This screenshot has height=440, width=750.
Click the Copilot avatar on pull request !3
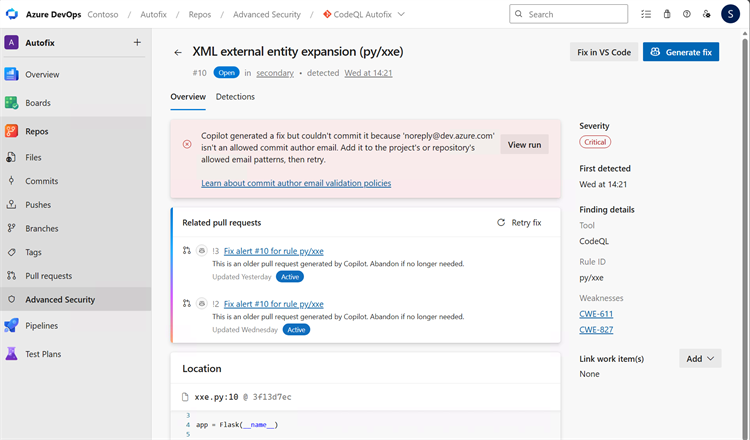pos(202,251)
